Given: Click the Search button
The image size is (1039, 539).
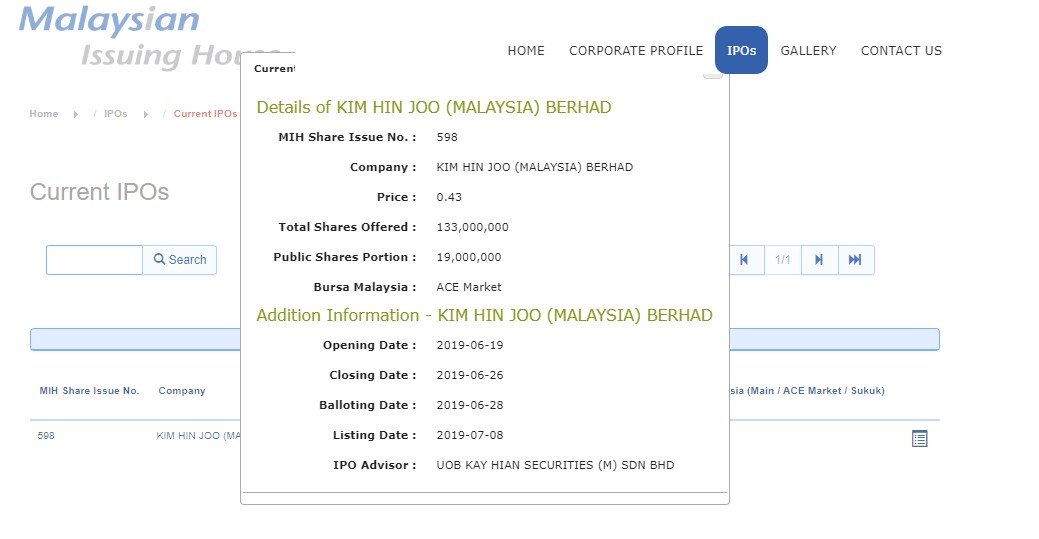Looking at the screenshot, I should (x=180, y=260).
